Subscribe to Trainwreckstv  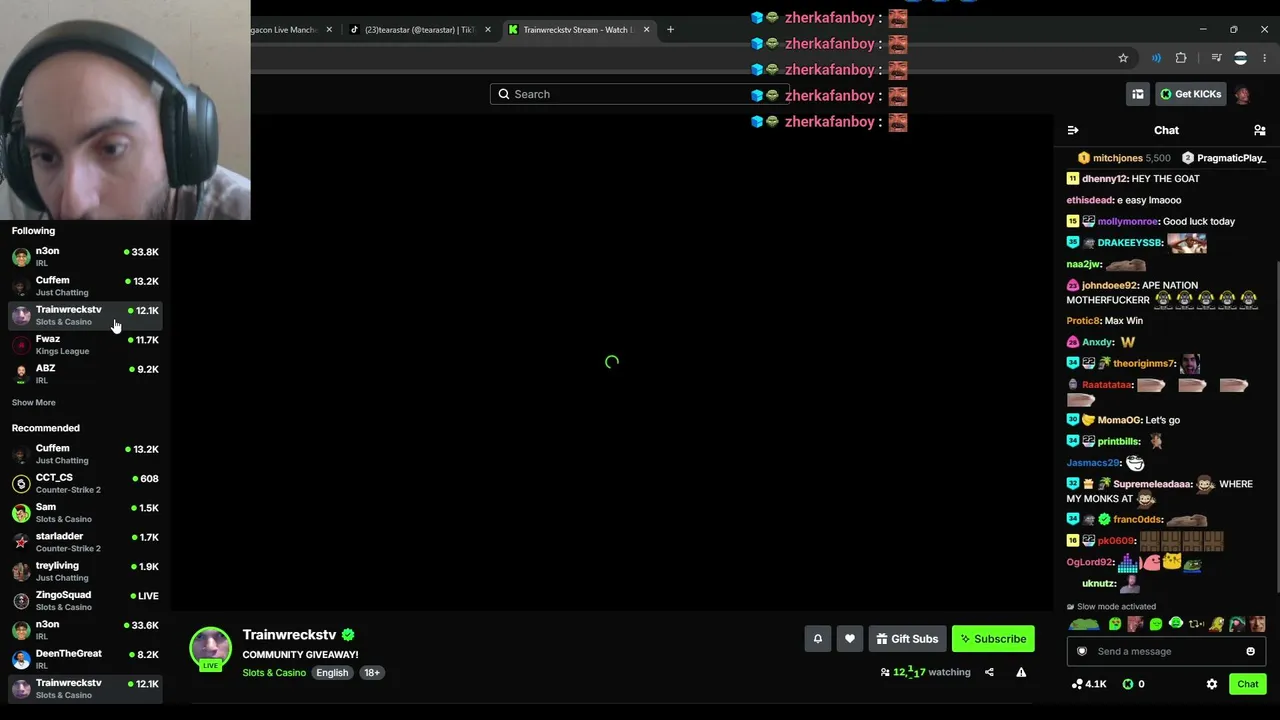pyautogui.click(x=993, y=639)
